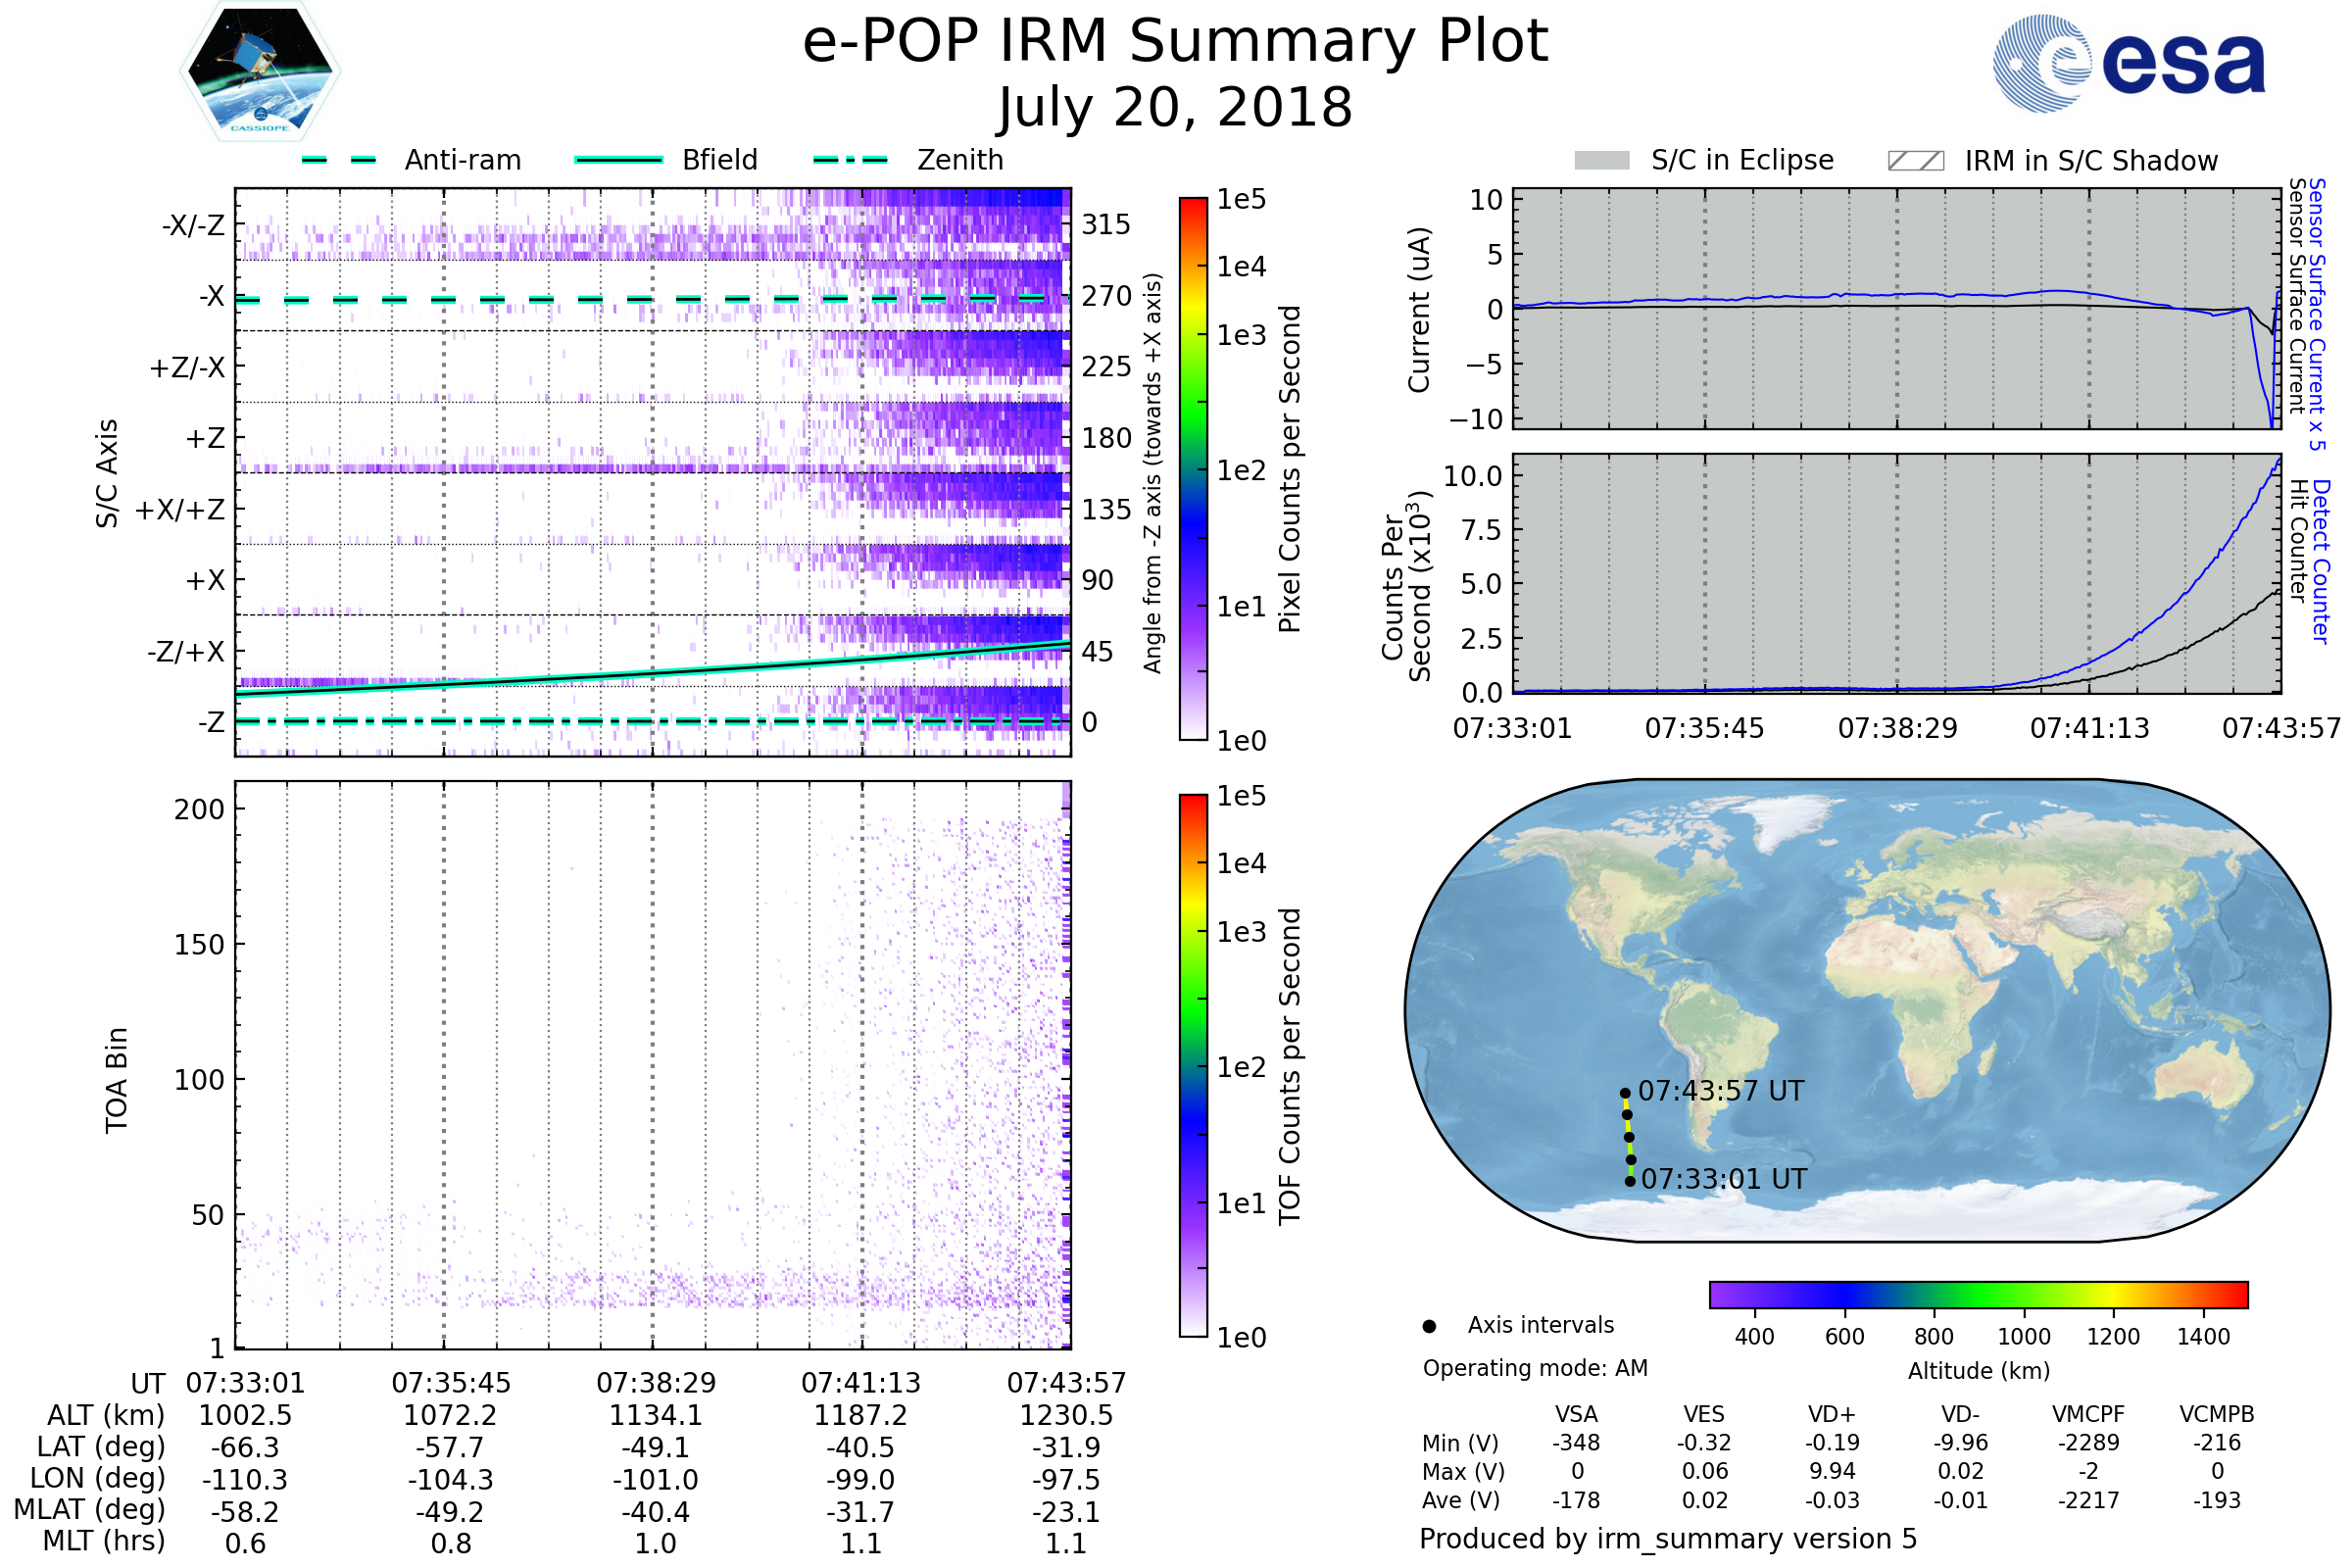The height and width of the screenshot is (1568, 2352).
Task: Click the Pixel Counts per Second colorbar
Action: (1193, 470)
